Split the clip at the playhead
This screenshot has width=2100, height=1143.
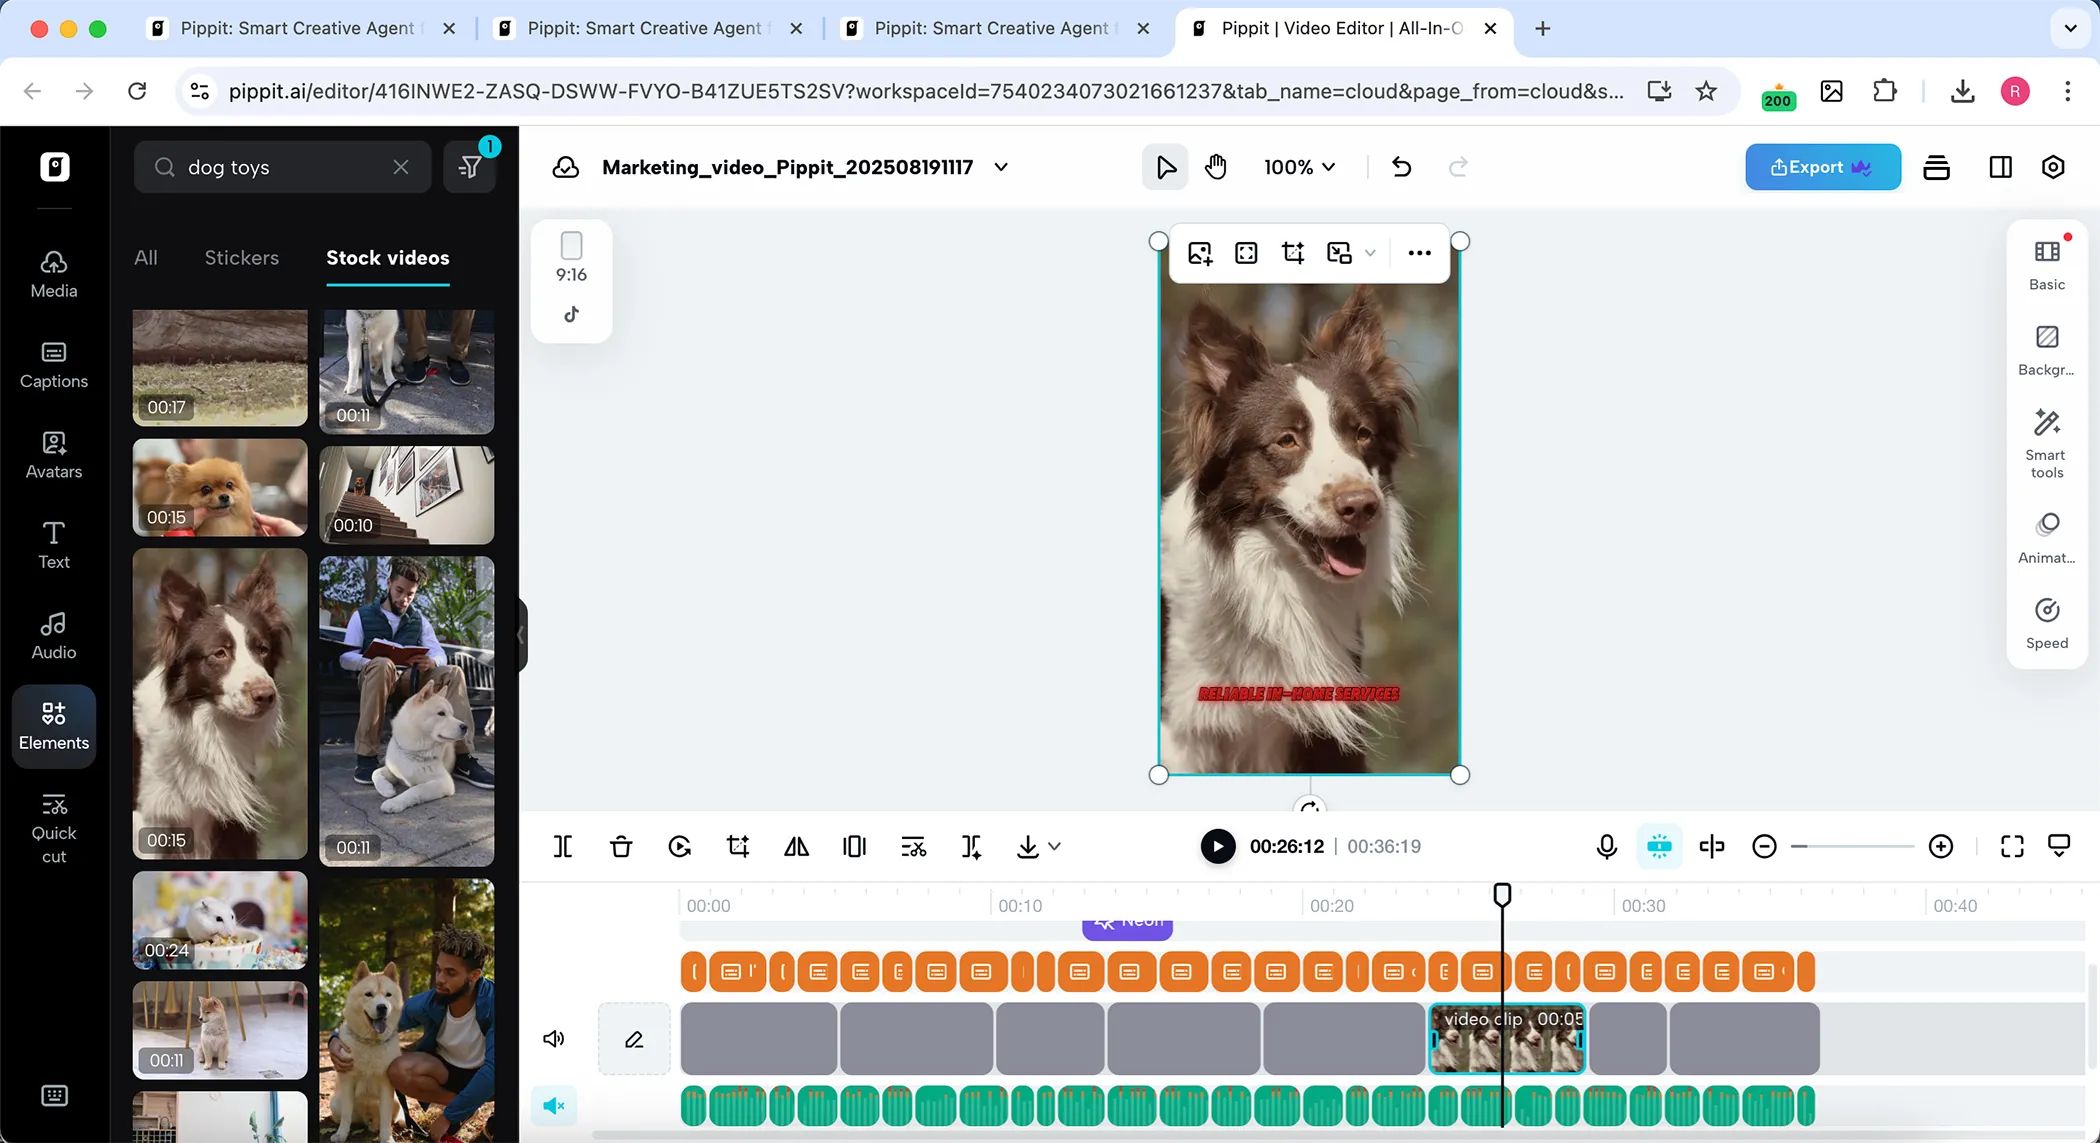[563, 846]
